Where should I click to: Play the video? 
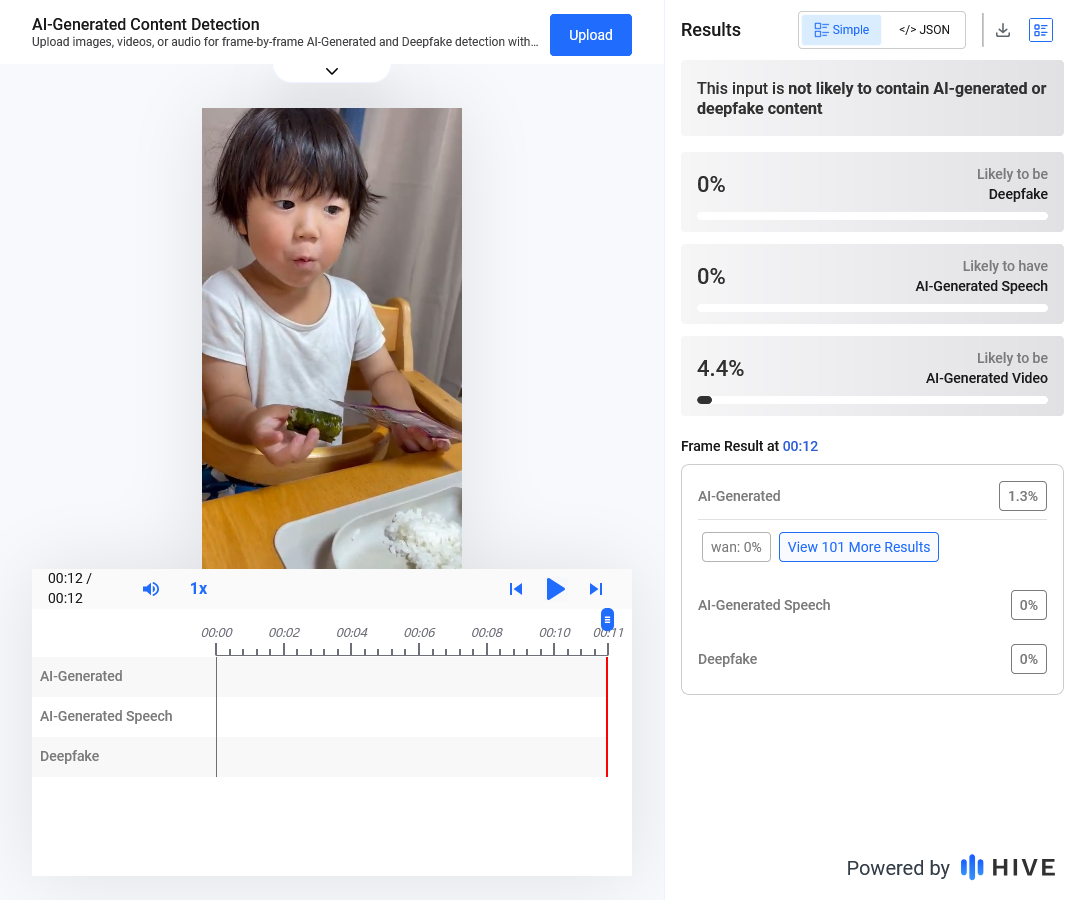[x=555, y=589]
